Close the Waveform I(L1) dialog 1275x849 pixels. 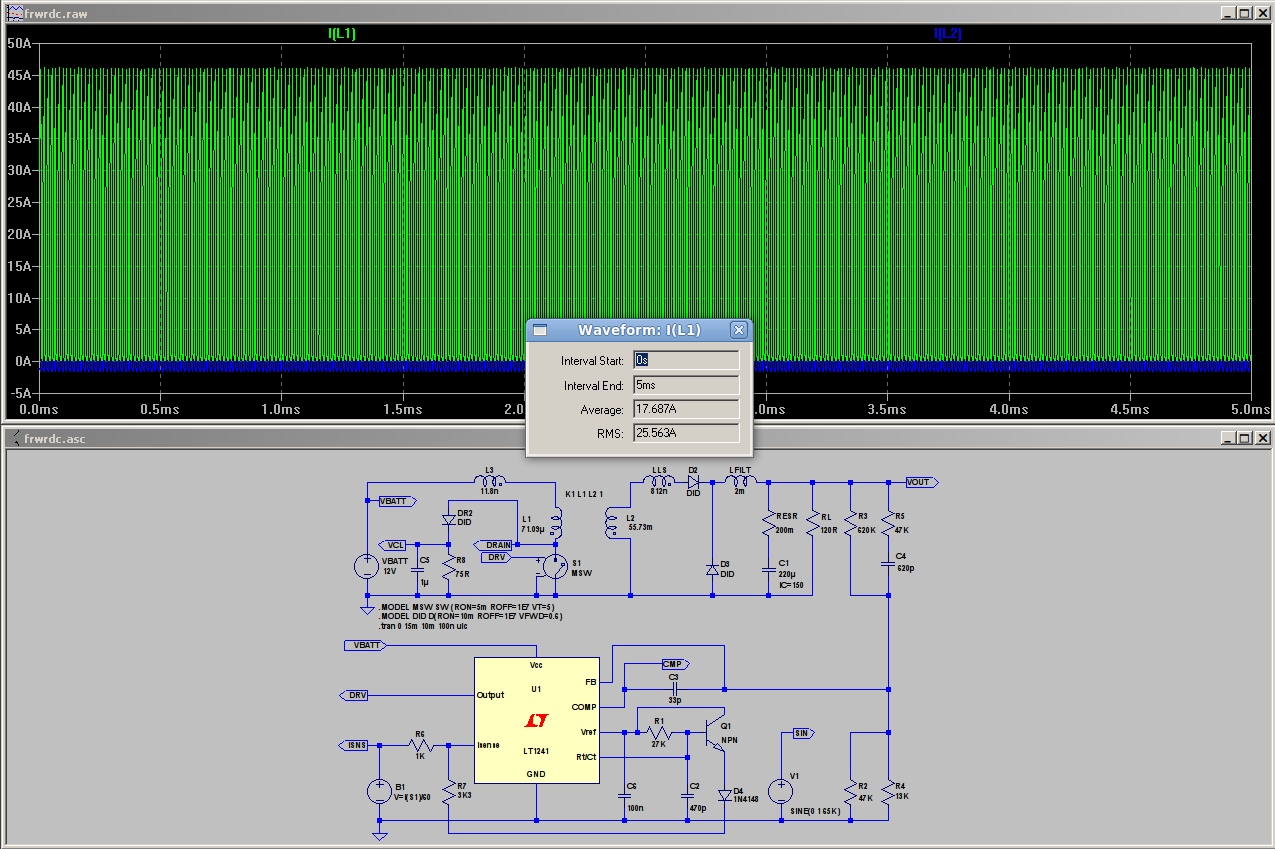point(738,330)
